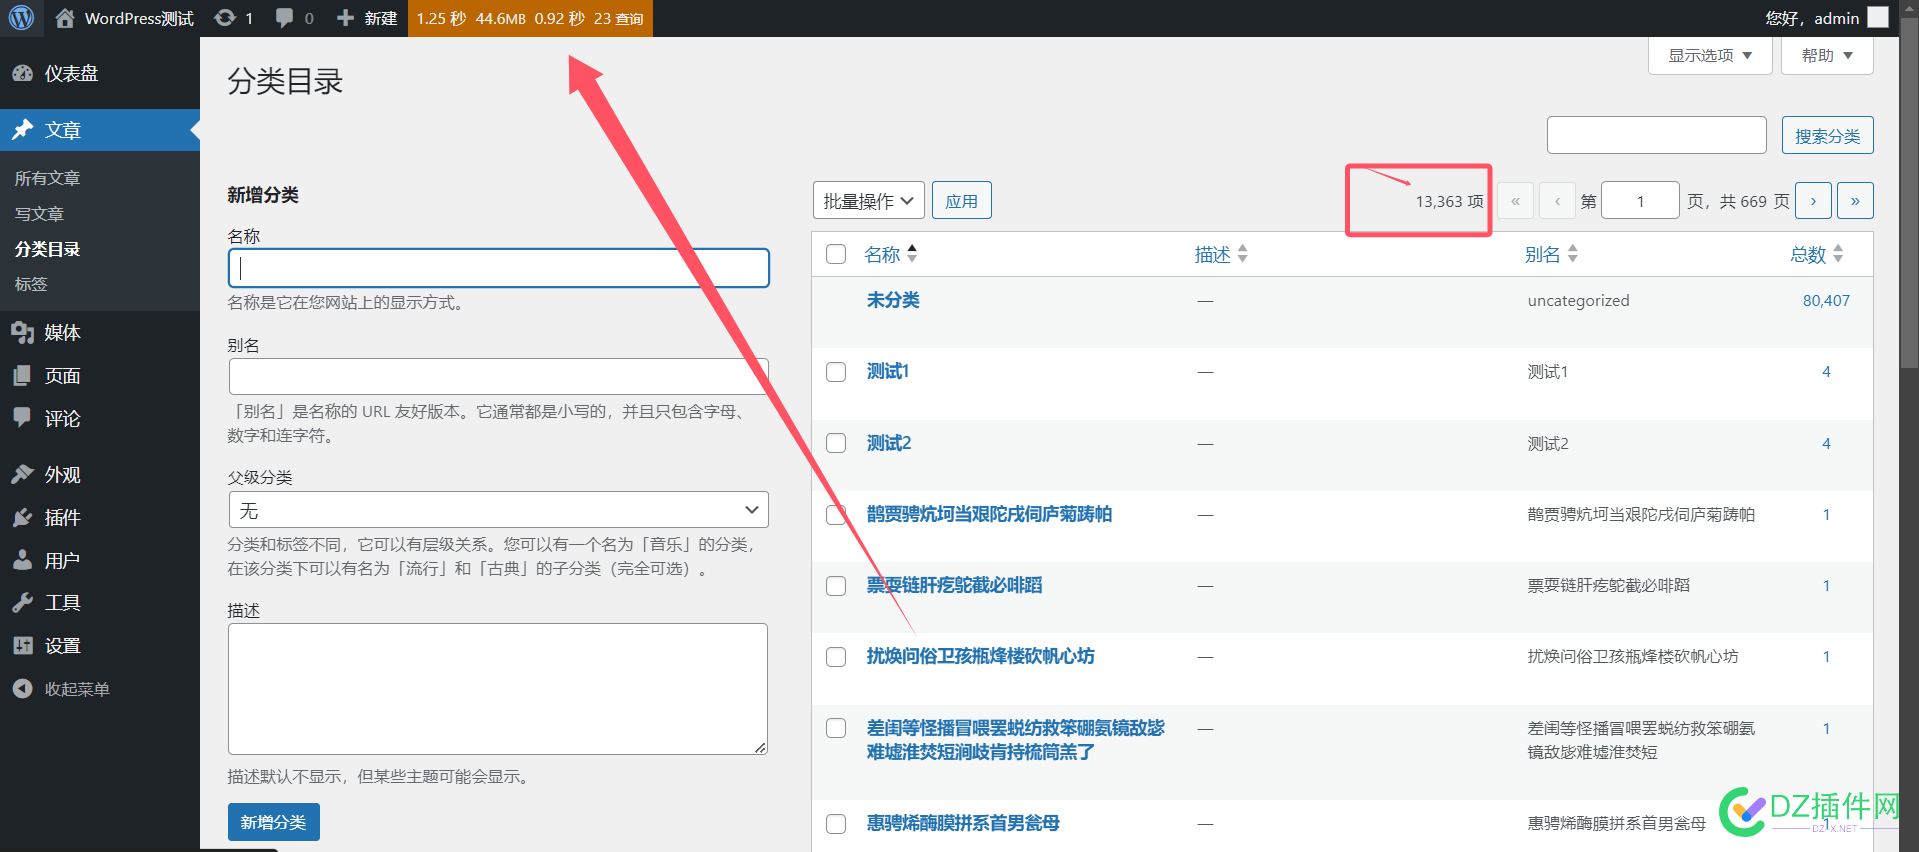Click the plus icon for 新建
Screen dimensions: 1919x852
[x=345, y=18]
